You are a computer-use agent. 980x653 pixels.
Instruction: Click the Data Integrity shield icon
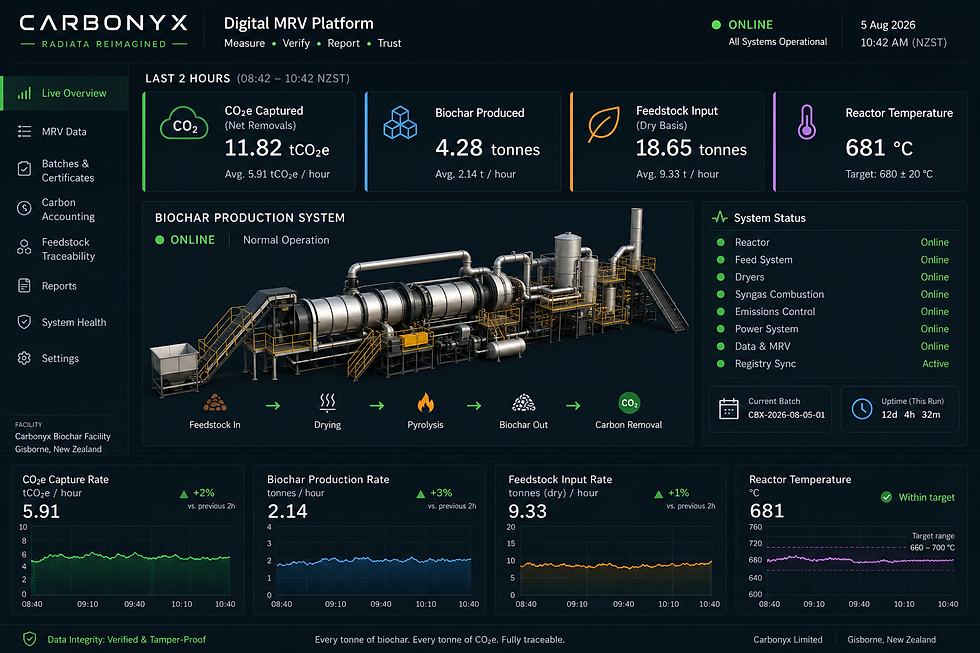point(29,639)
